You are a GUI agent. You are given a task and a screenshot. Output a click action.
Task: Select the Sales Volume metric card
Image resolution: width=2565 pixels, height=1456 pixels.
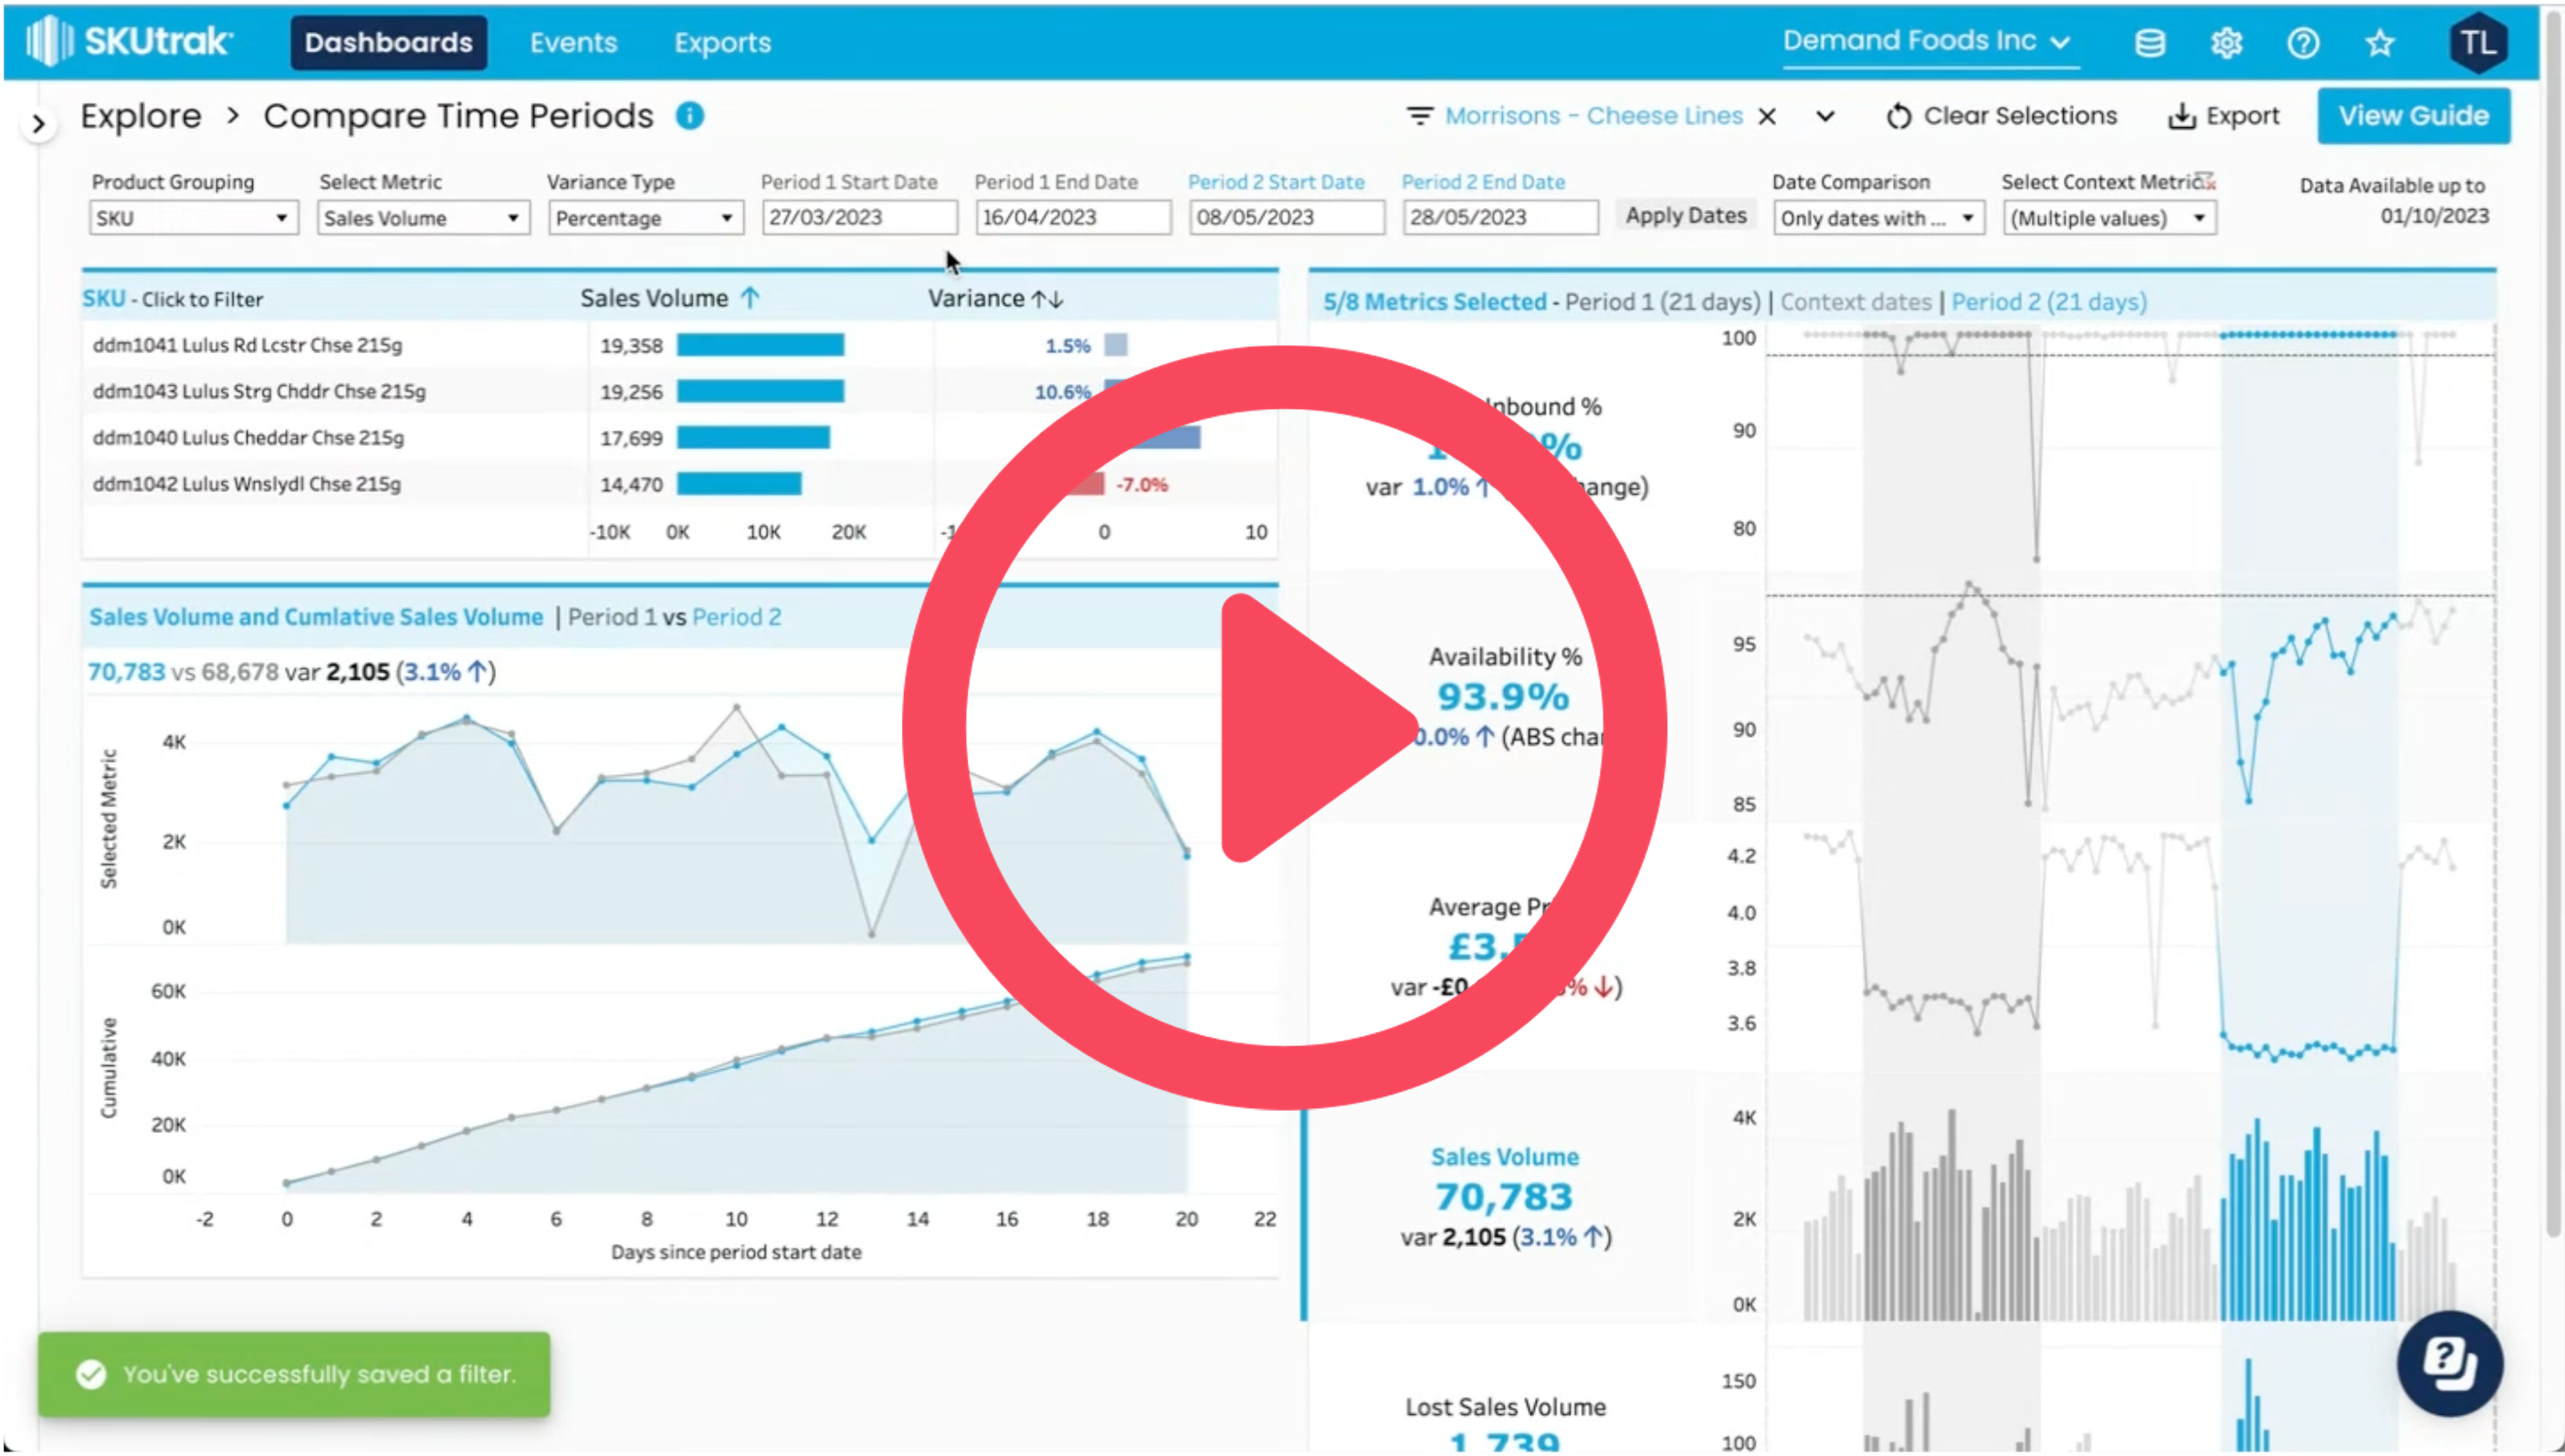(1504, 1196)
